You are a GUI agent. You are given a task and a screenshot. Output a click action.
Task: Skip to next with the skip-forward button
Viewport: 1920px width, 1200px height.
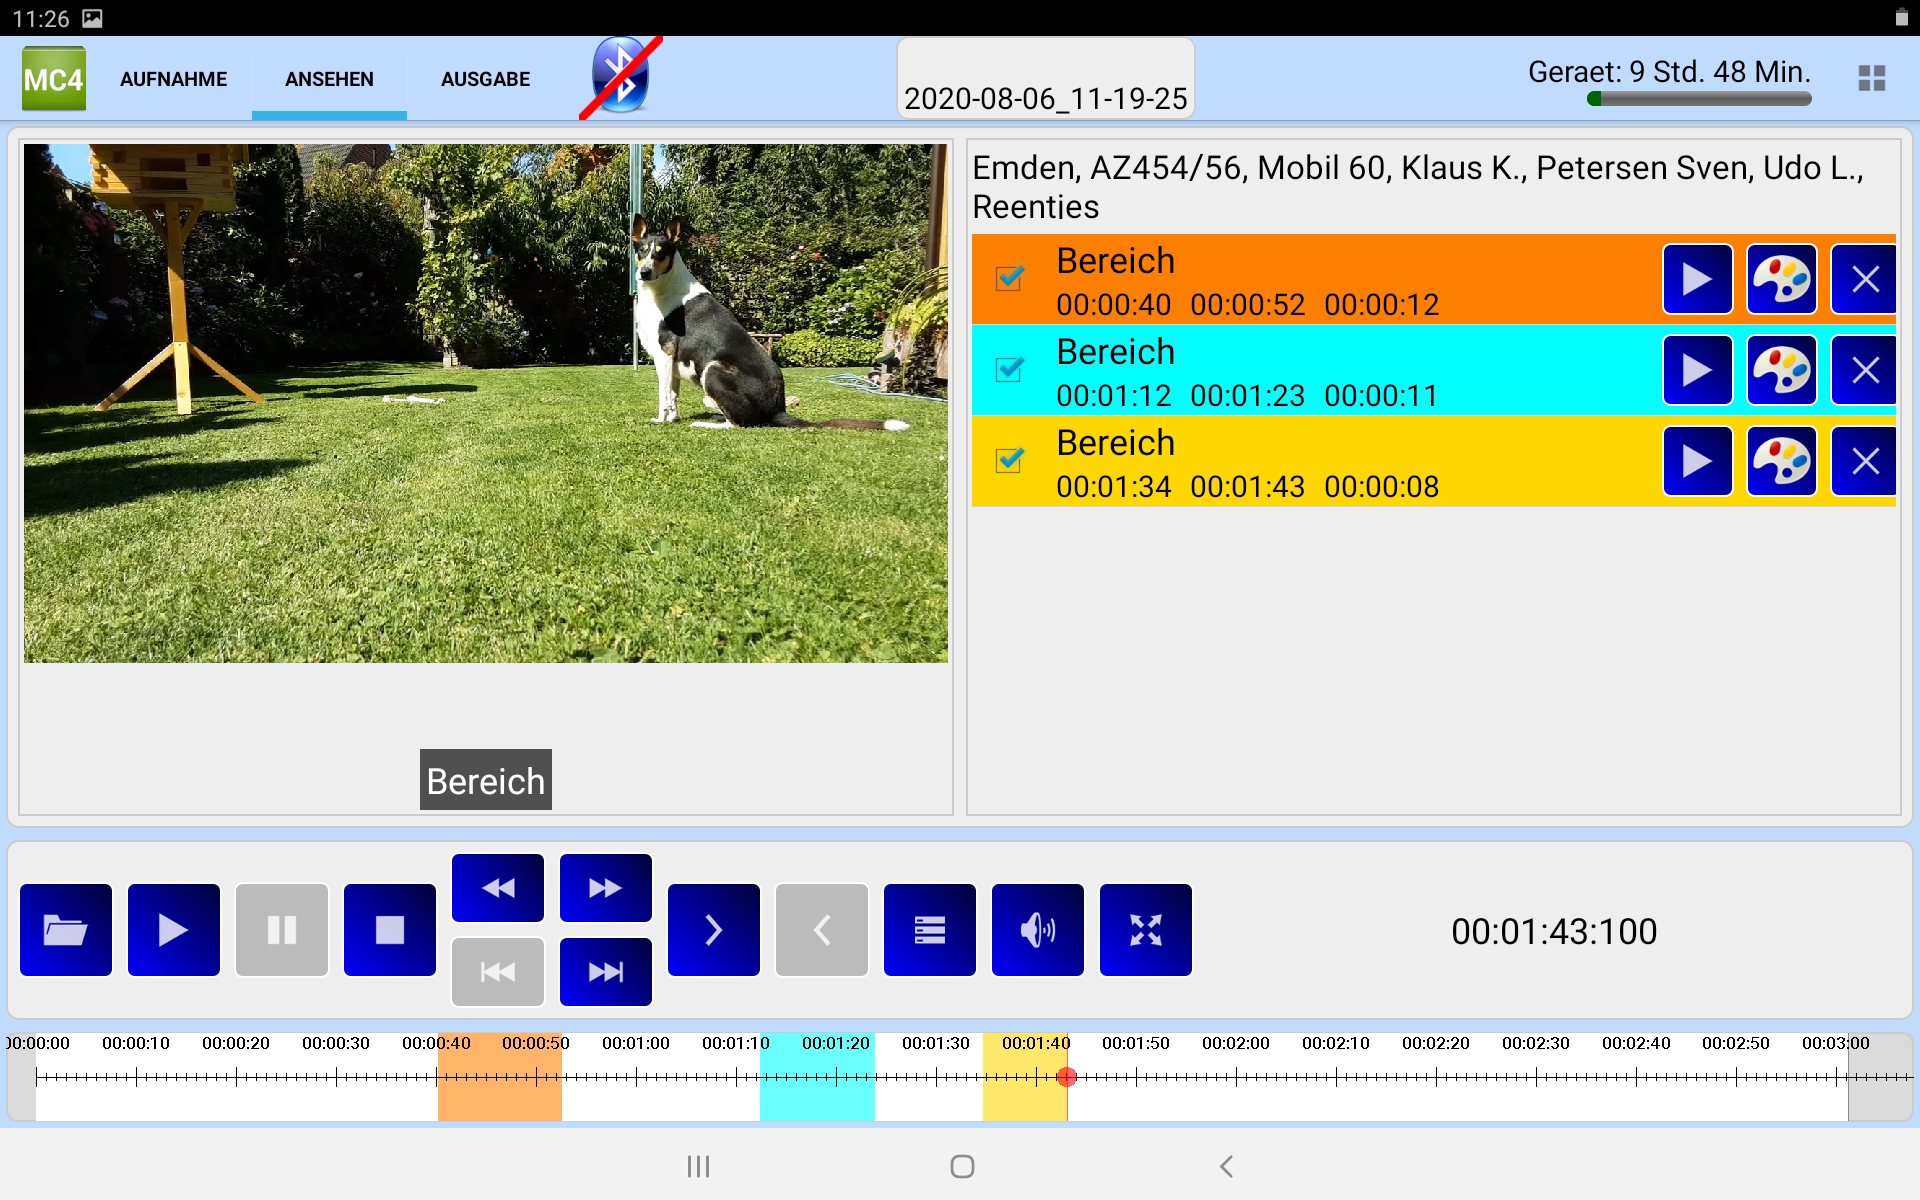[x=606, y=972]
